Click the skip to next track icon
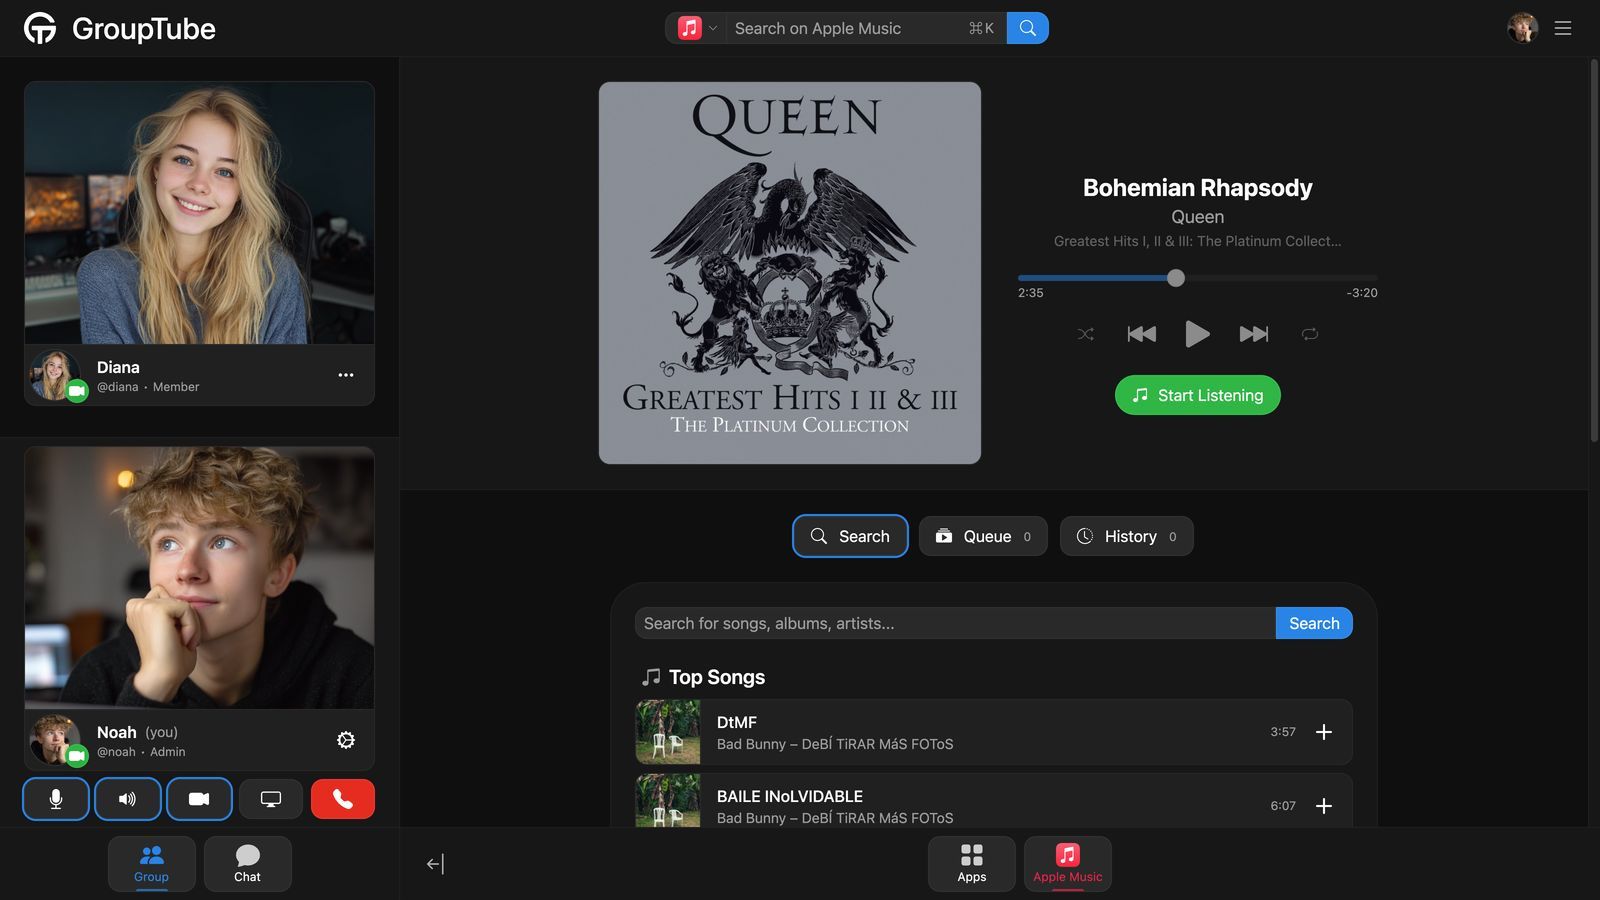Viewport: 1600px width, 900px height. (1253, 334)
